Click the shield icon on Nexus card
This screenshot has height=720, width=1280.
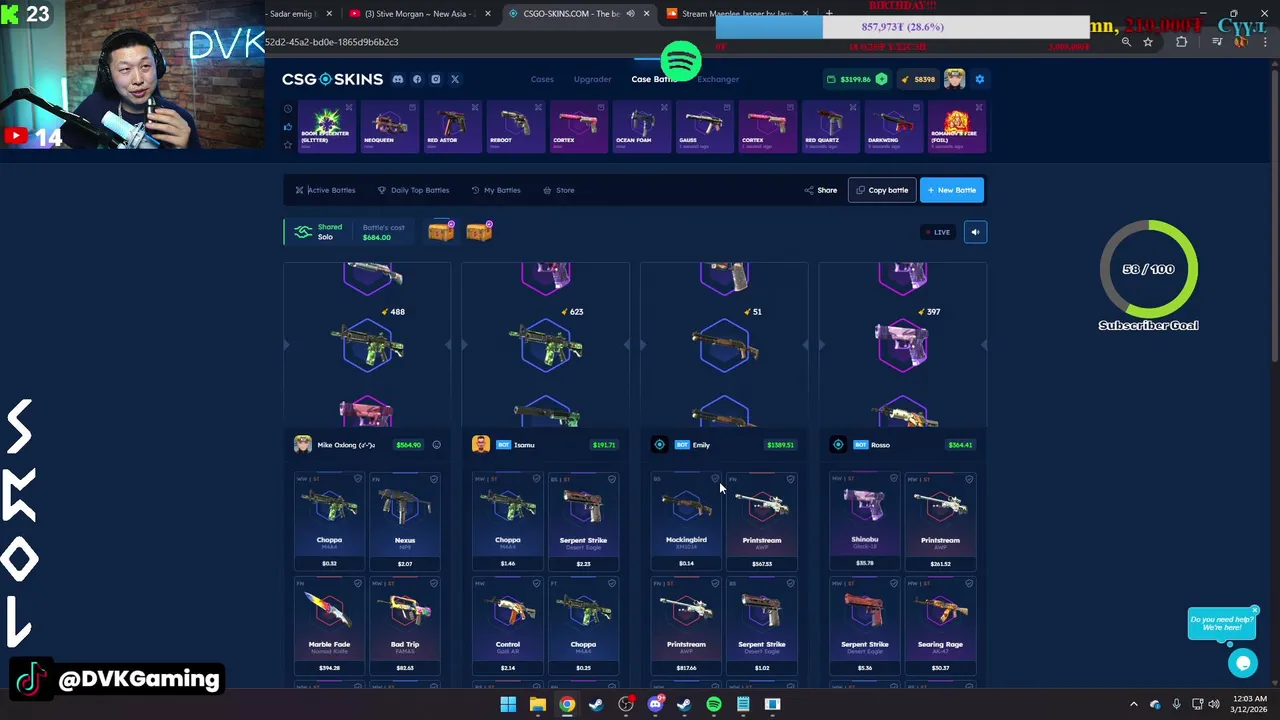434,480
